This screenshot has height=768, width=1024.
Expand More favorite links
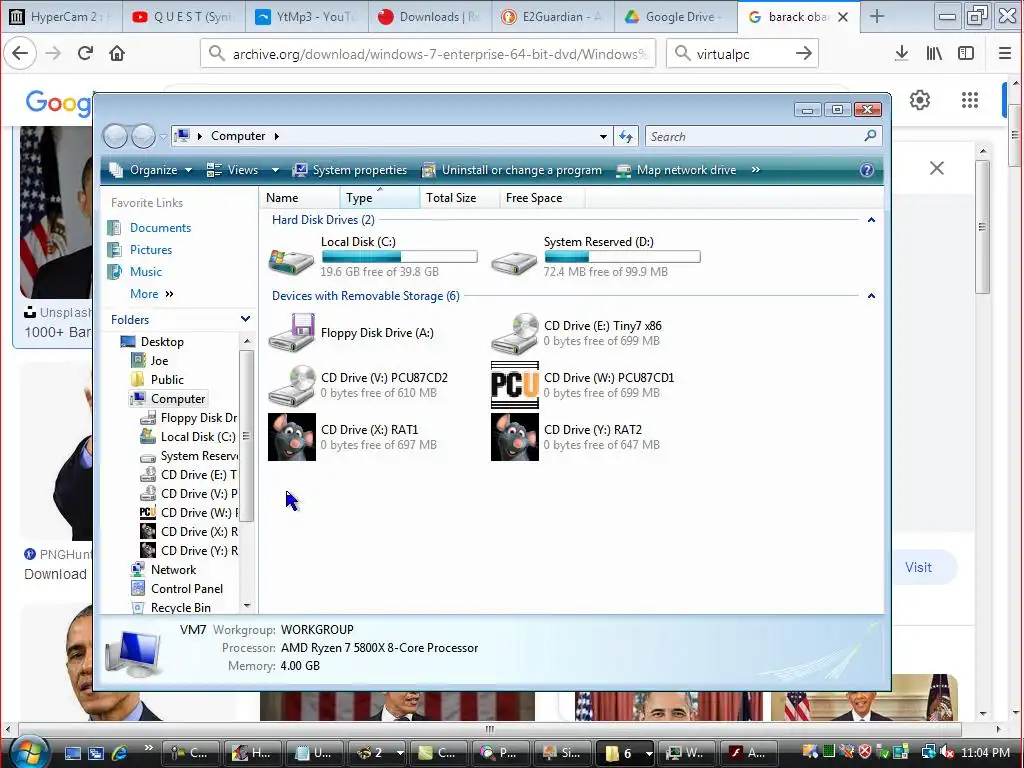click(152, 294)
